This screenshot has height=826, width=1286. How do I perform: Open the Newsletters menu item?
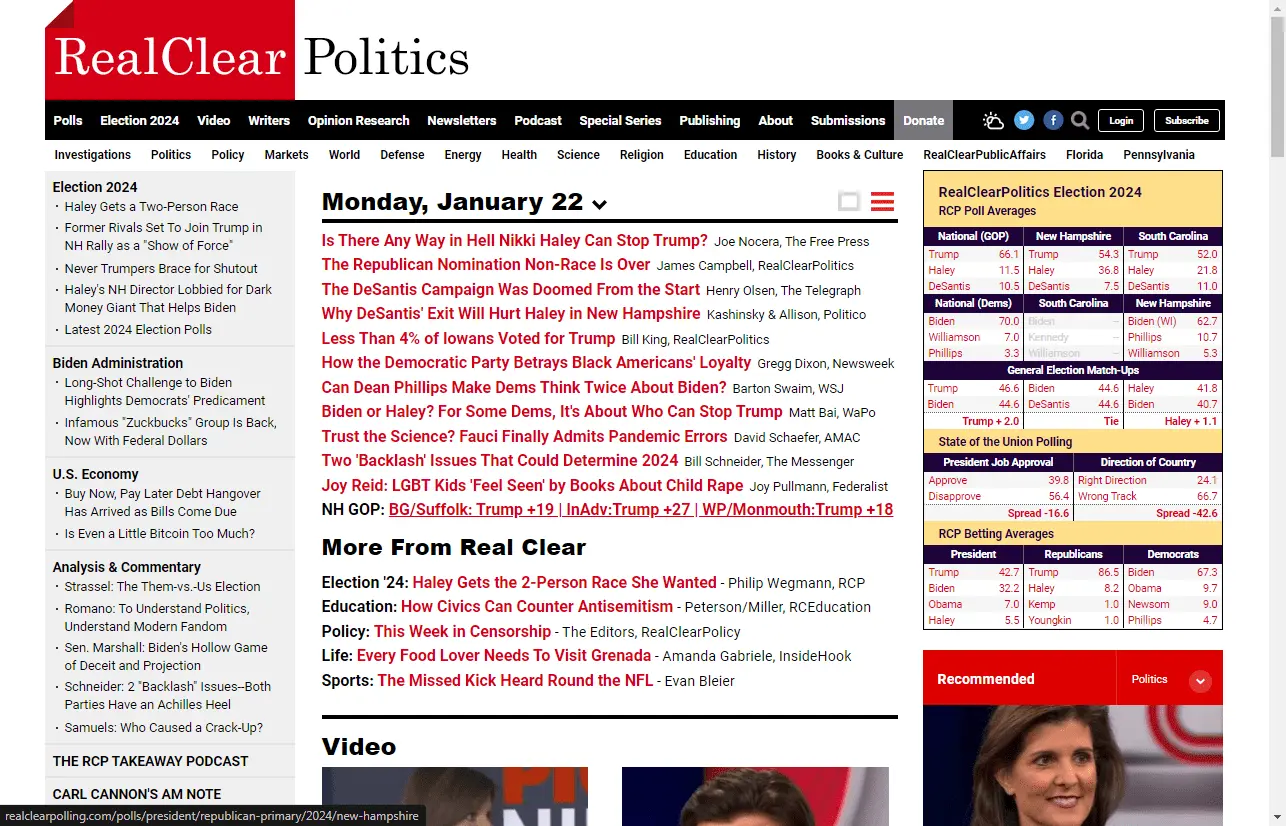(x=462, y=120)
